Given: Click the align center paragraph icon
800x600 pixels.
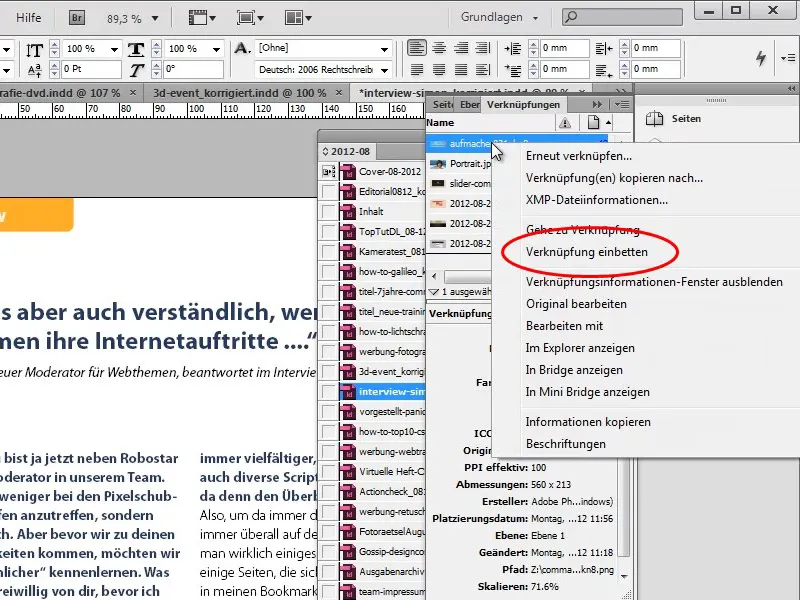Looking at the screenshot, I should pos(439,48).
